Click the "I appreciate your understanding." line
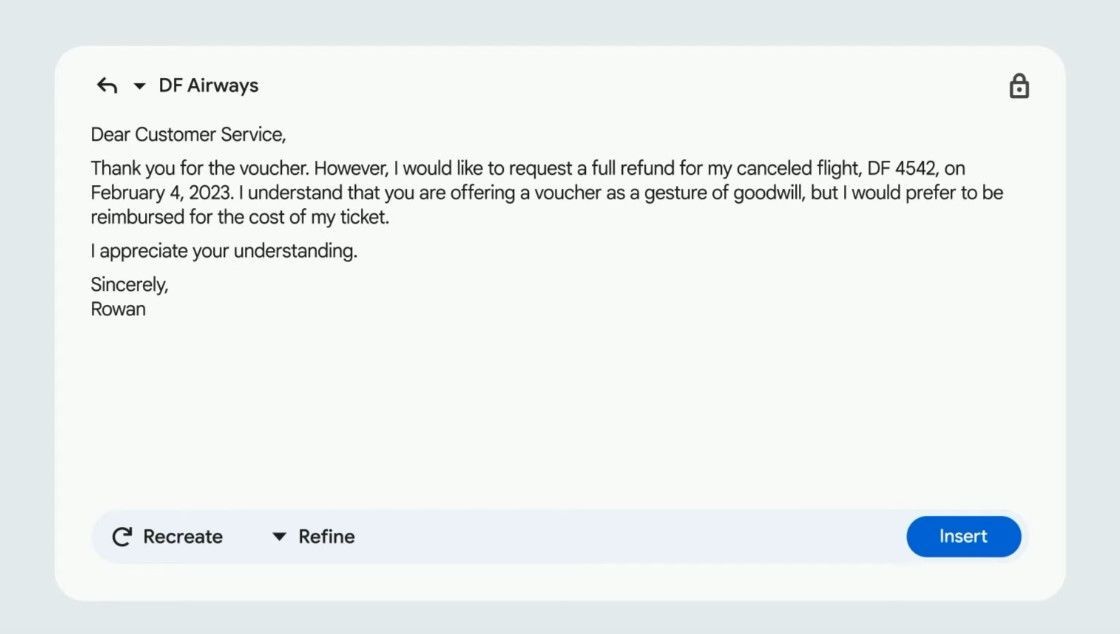The height and width of the screenshot is (634, 1120). 223,251
